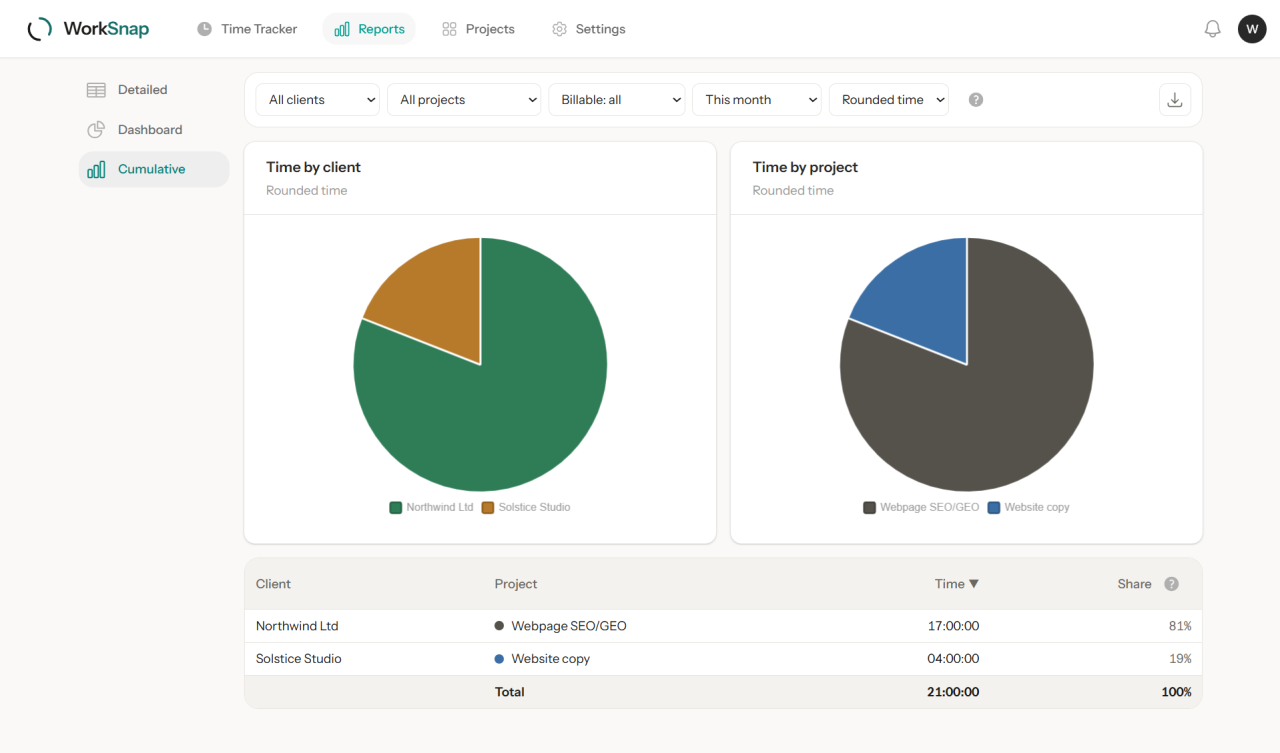Select Northwind Ltd in the table
This screenshot has width=1280, height=753.
click(297, 626)
